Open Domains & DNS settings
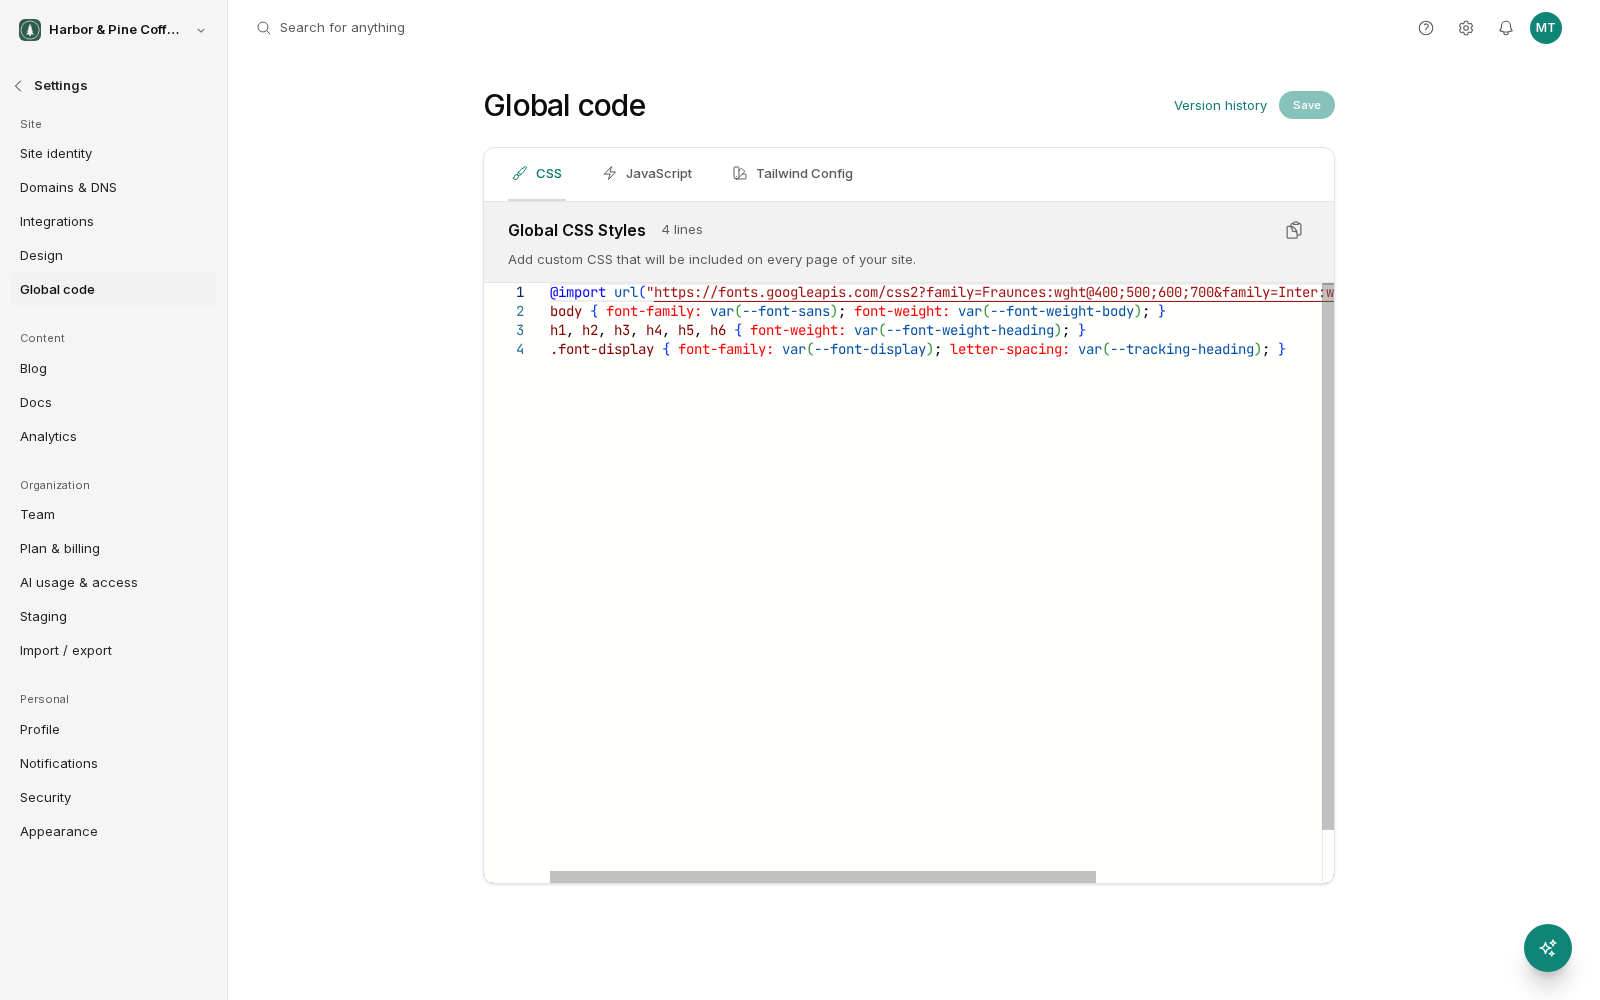The height and width of the screenshot is (1000, 1600). [x=113, y=188]
